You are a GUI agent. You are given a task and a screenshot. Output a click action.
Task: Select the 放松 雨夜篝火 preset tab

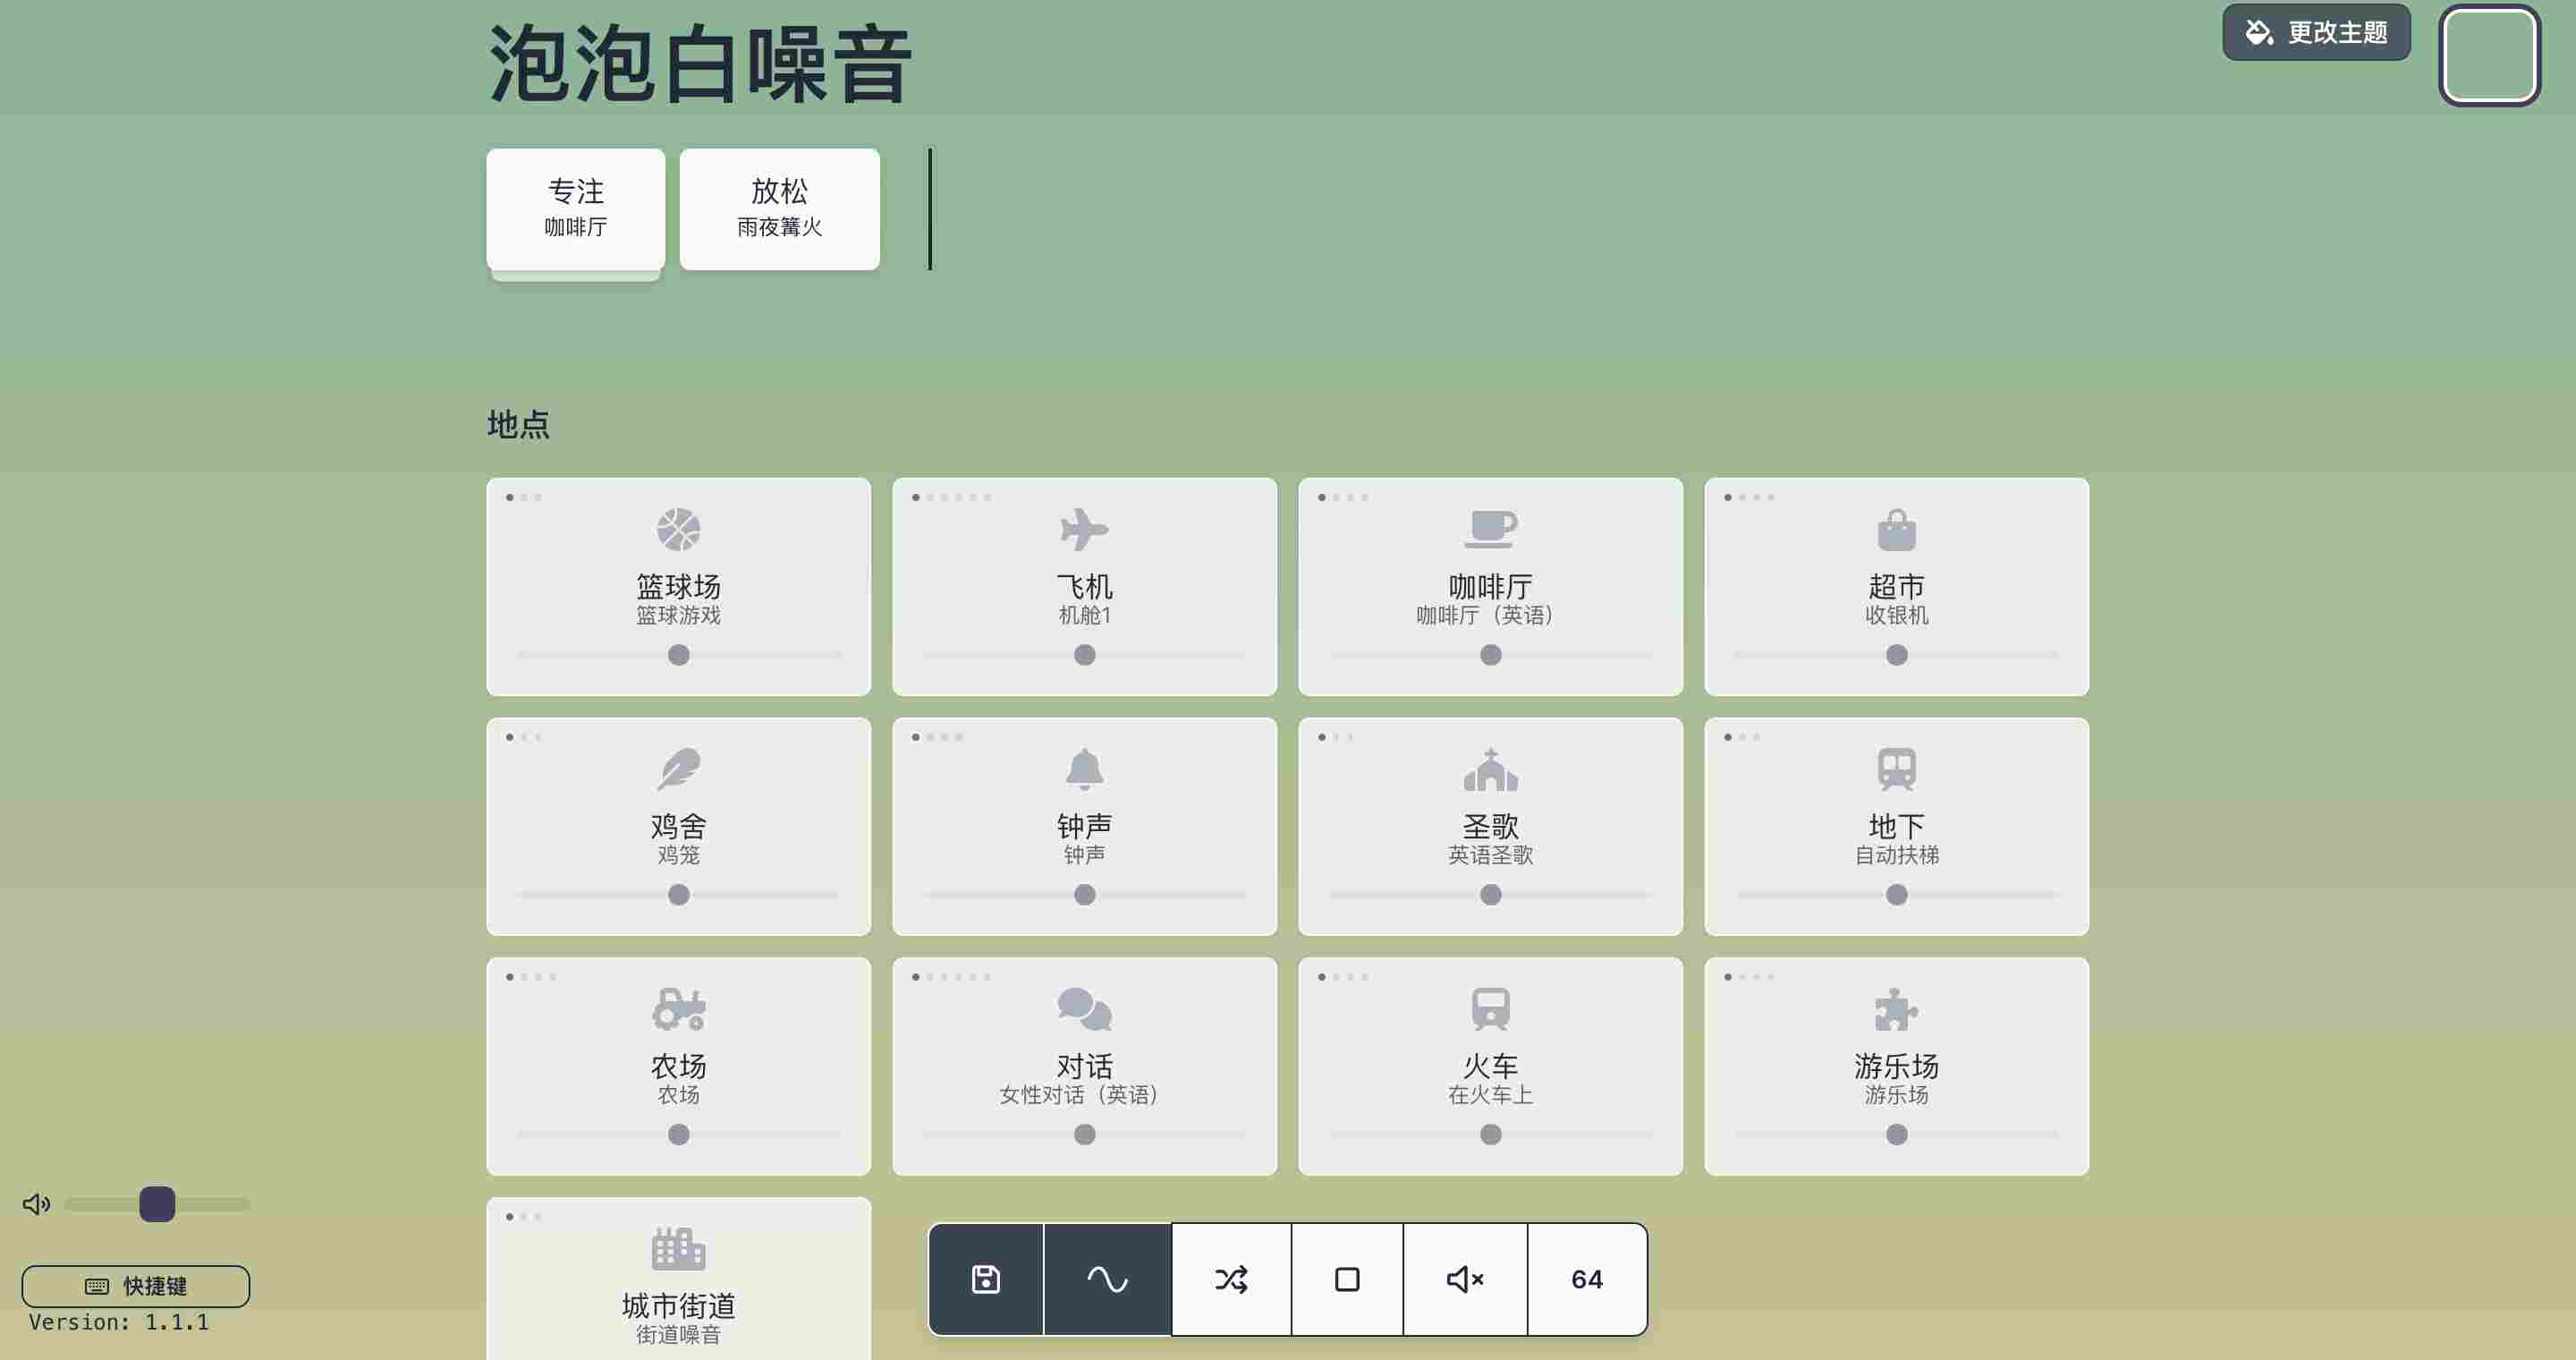(x=779, y=209)
